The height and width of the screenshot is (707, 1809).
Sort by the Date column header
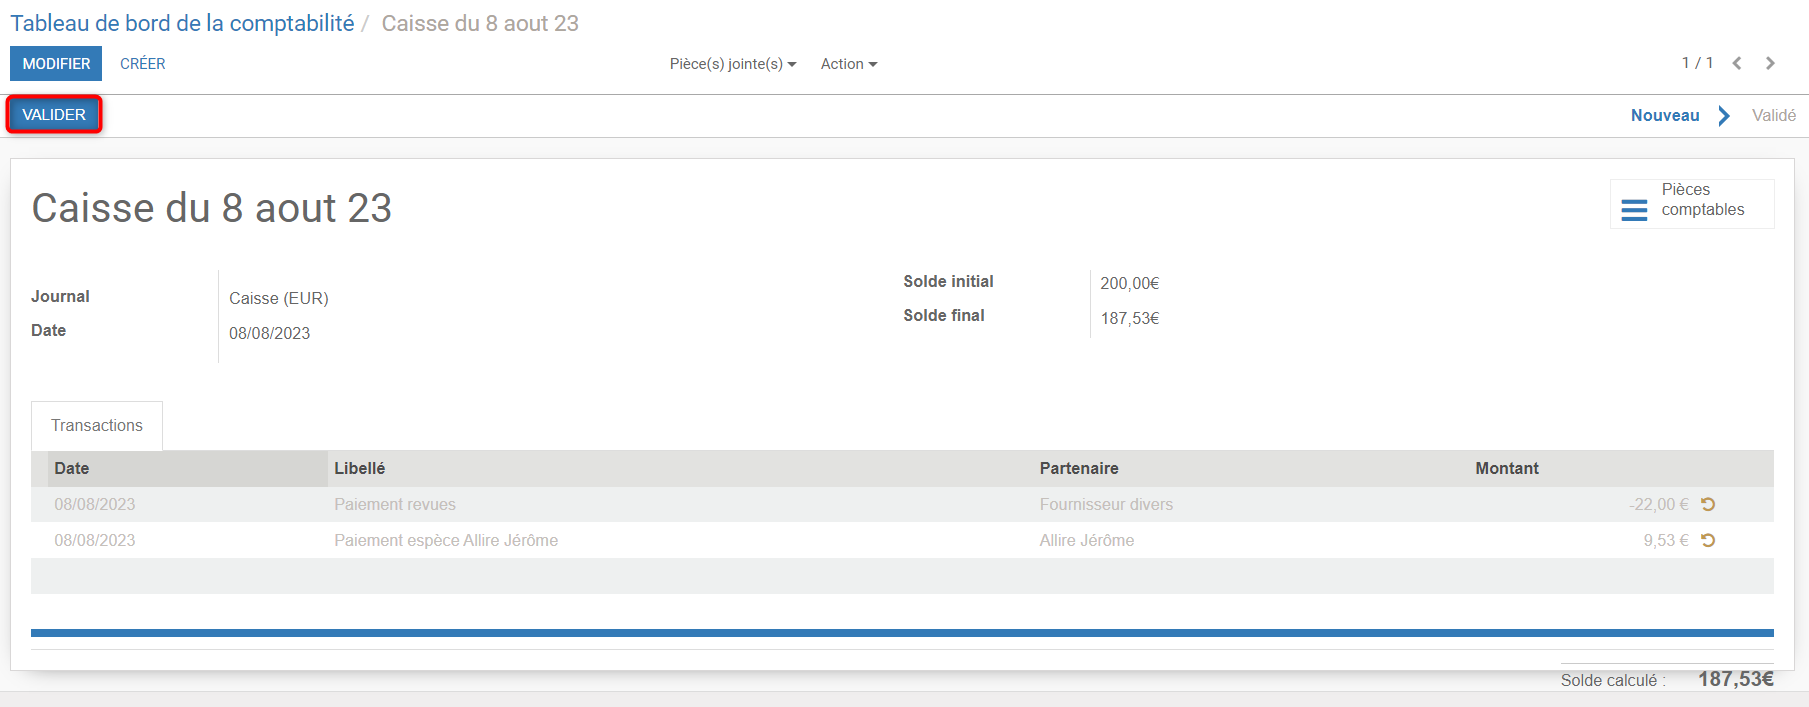click(187, 468)
